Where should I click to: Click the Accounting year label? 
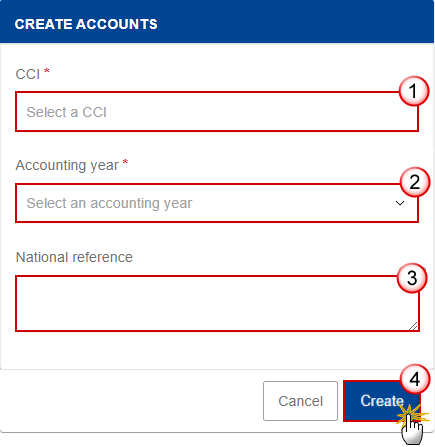point(67,165)
